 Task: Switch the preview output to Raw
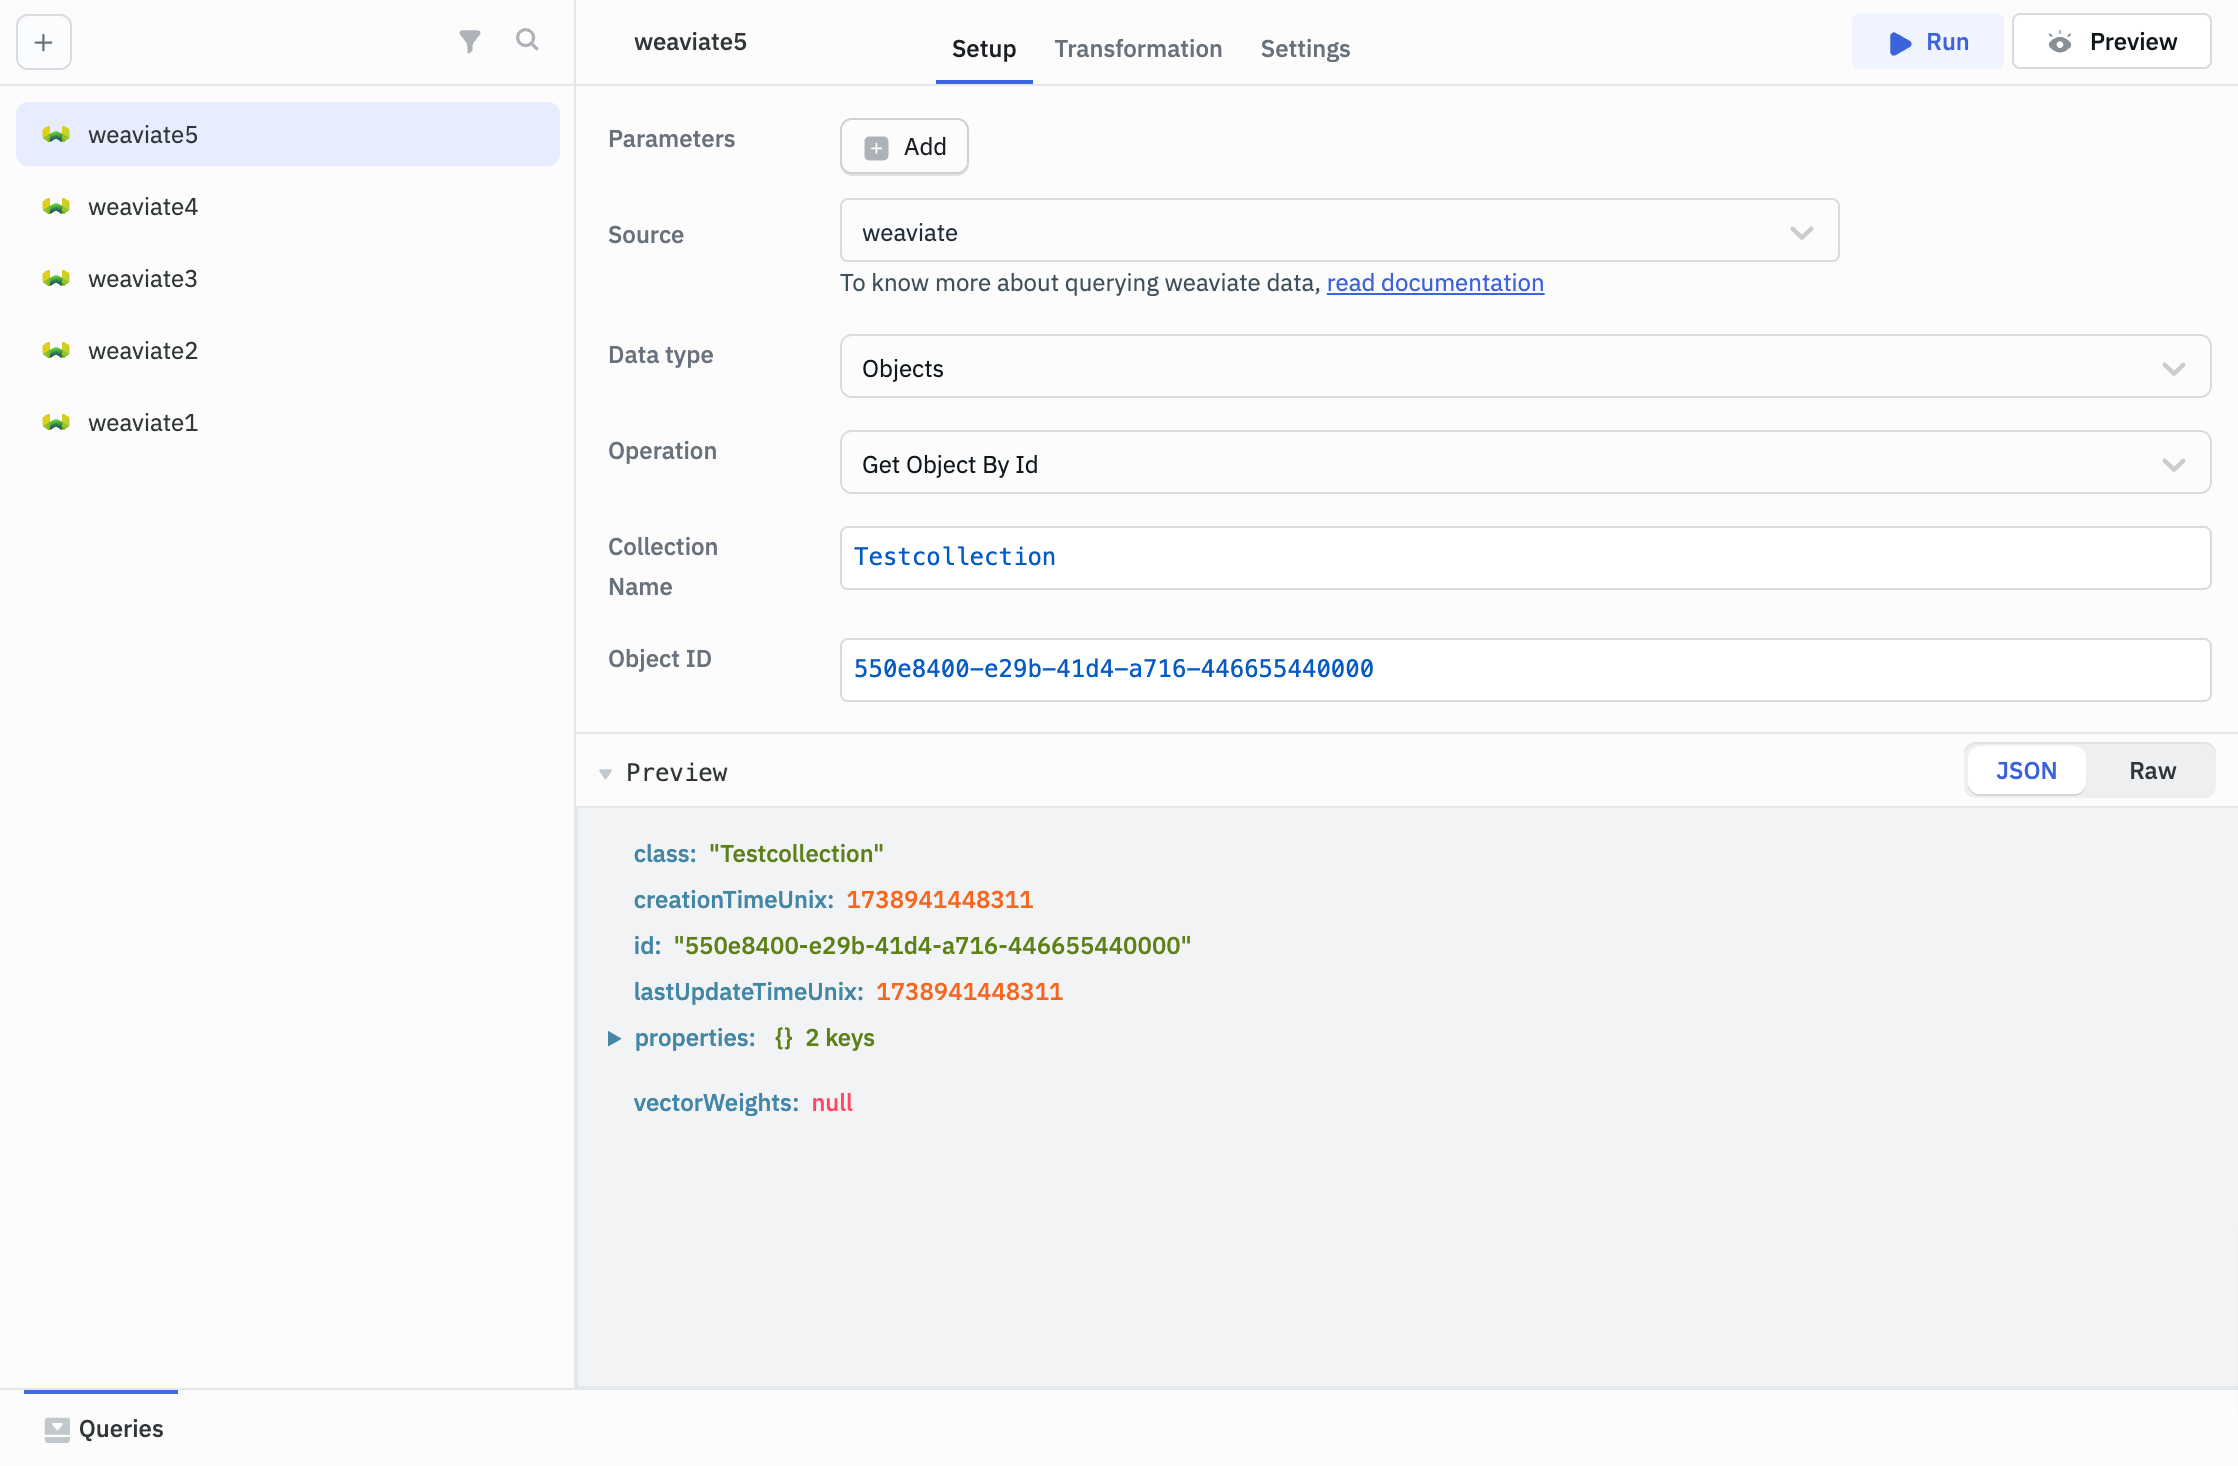pos(2152,770)
